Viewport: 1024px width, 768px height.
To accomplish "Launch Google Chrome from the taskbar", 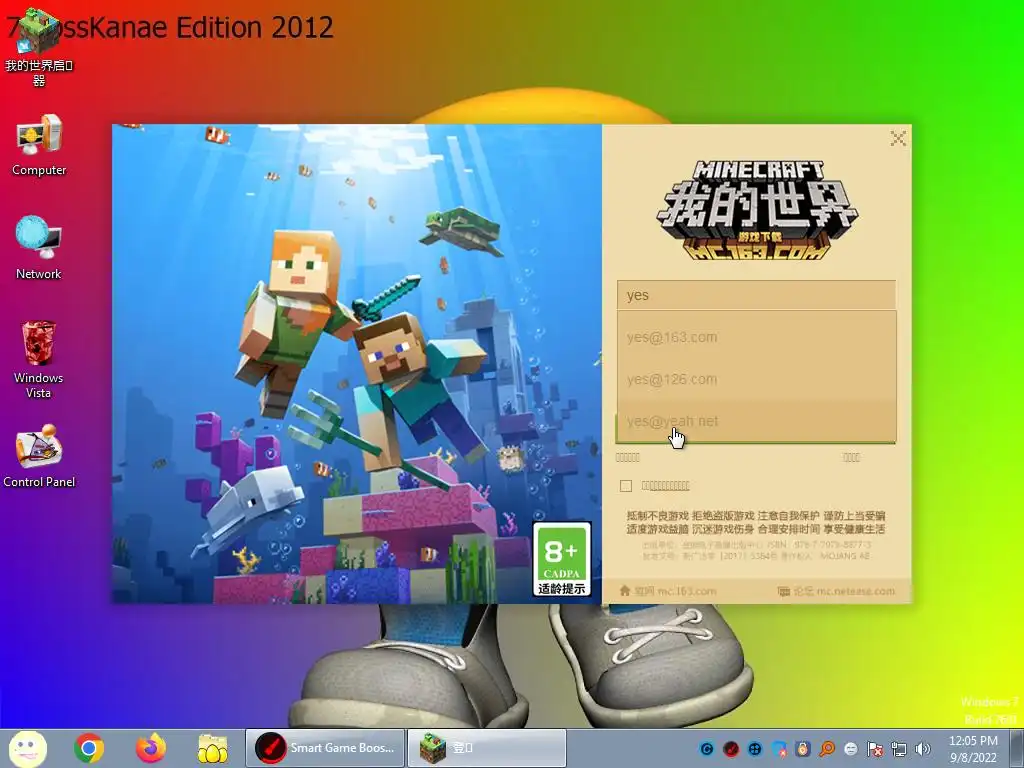I will click(89, 748).
